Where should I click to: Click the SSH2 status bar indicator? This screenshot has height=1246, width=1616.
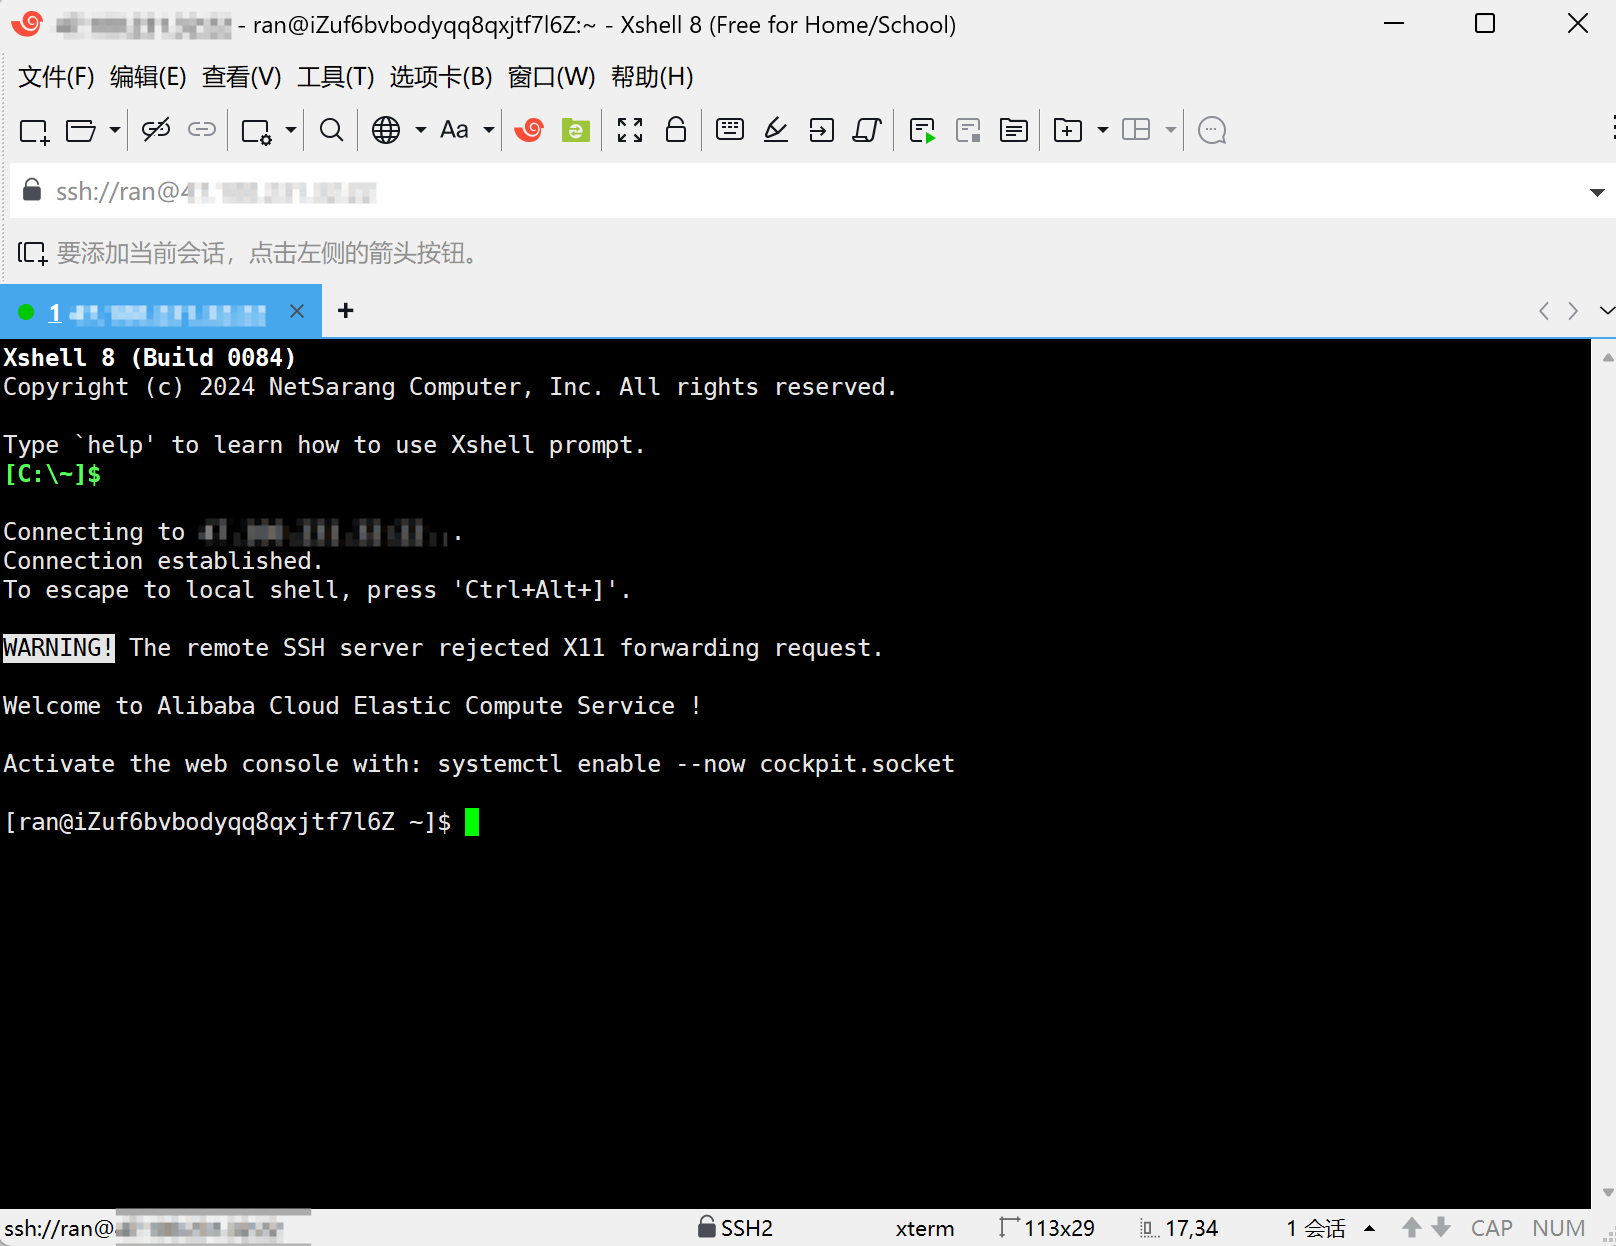coord(736,1227)
